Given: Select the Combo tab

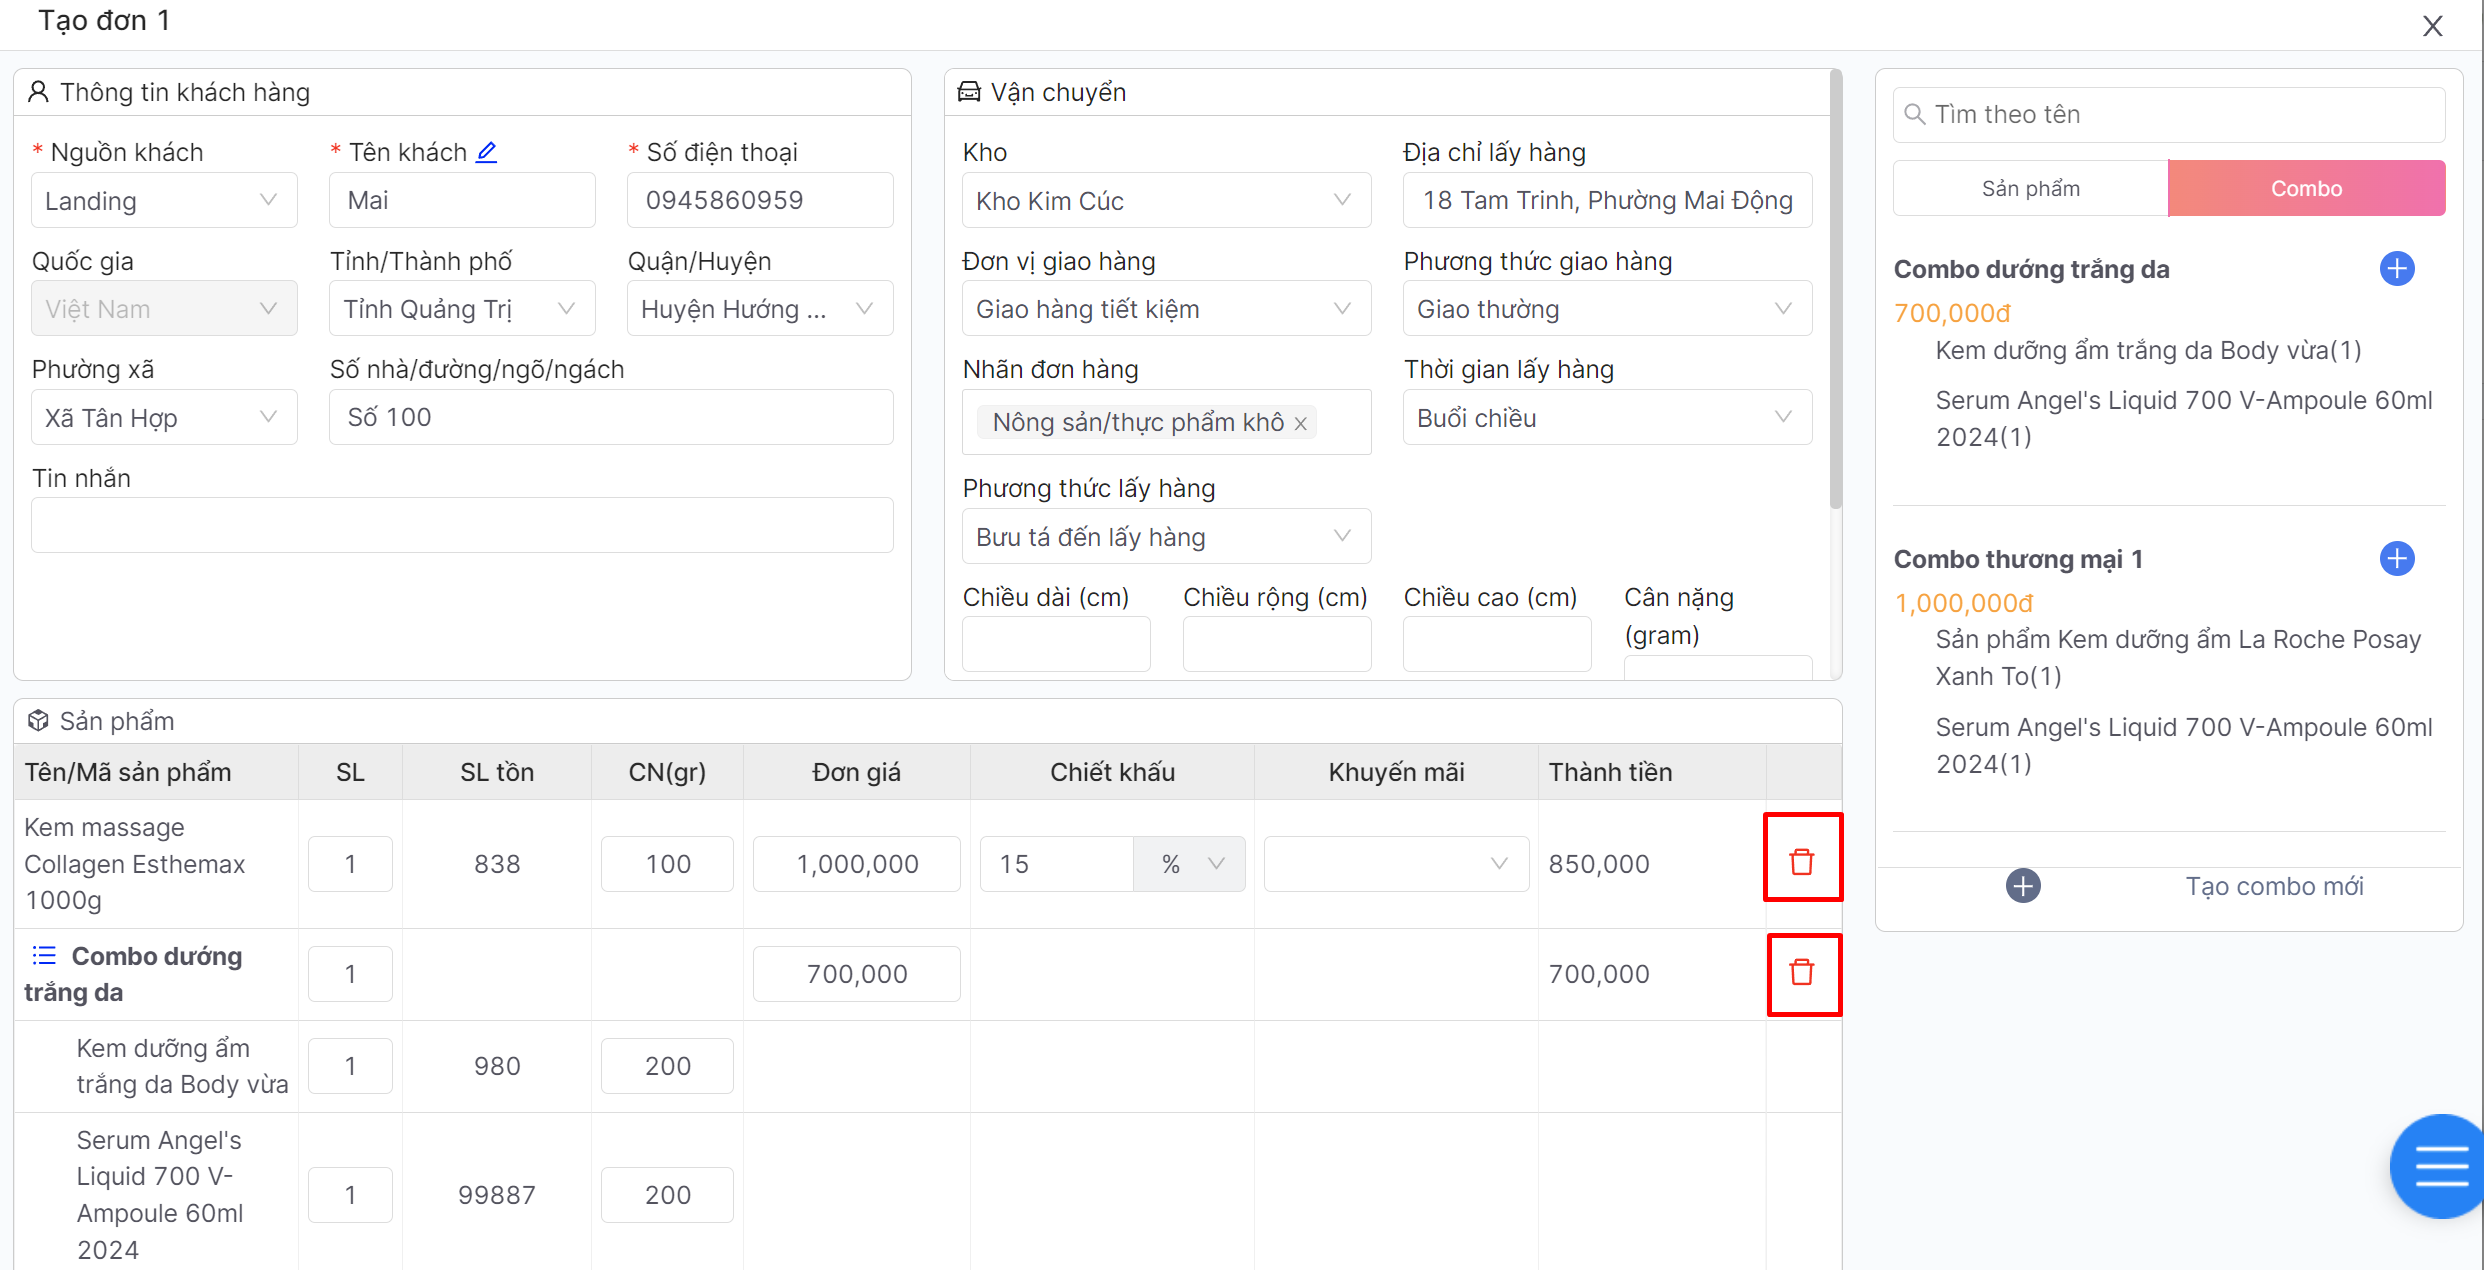Looking at the screenshot, I should point(2306,188).
